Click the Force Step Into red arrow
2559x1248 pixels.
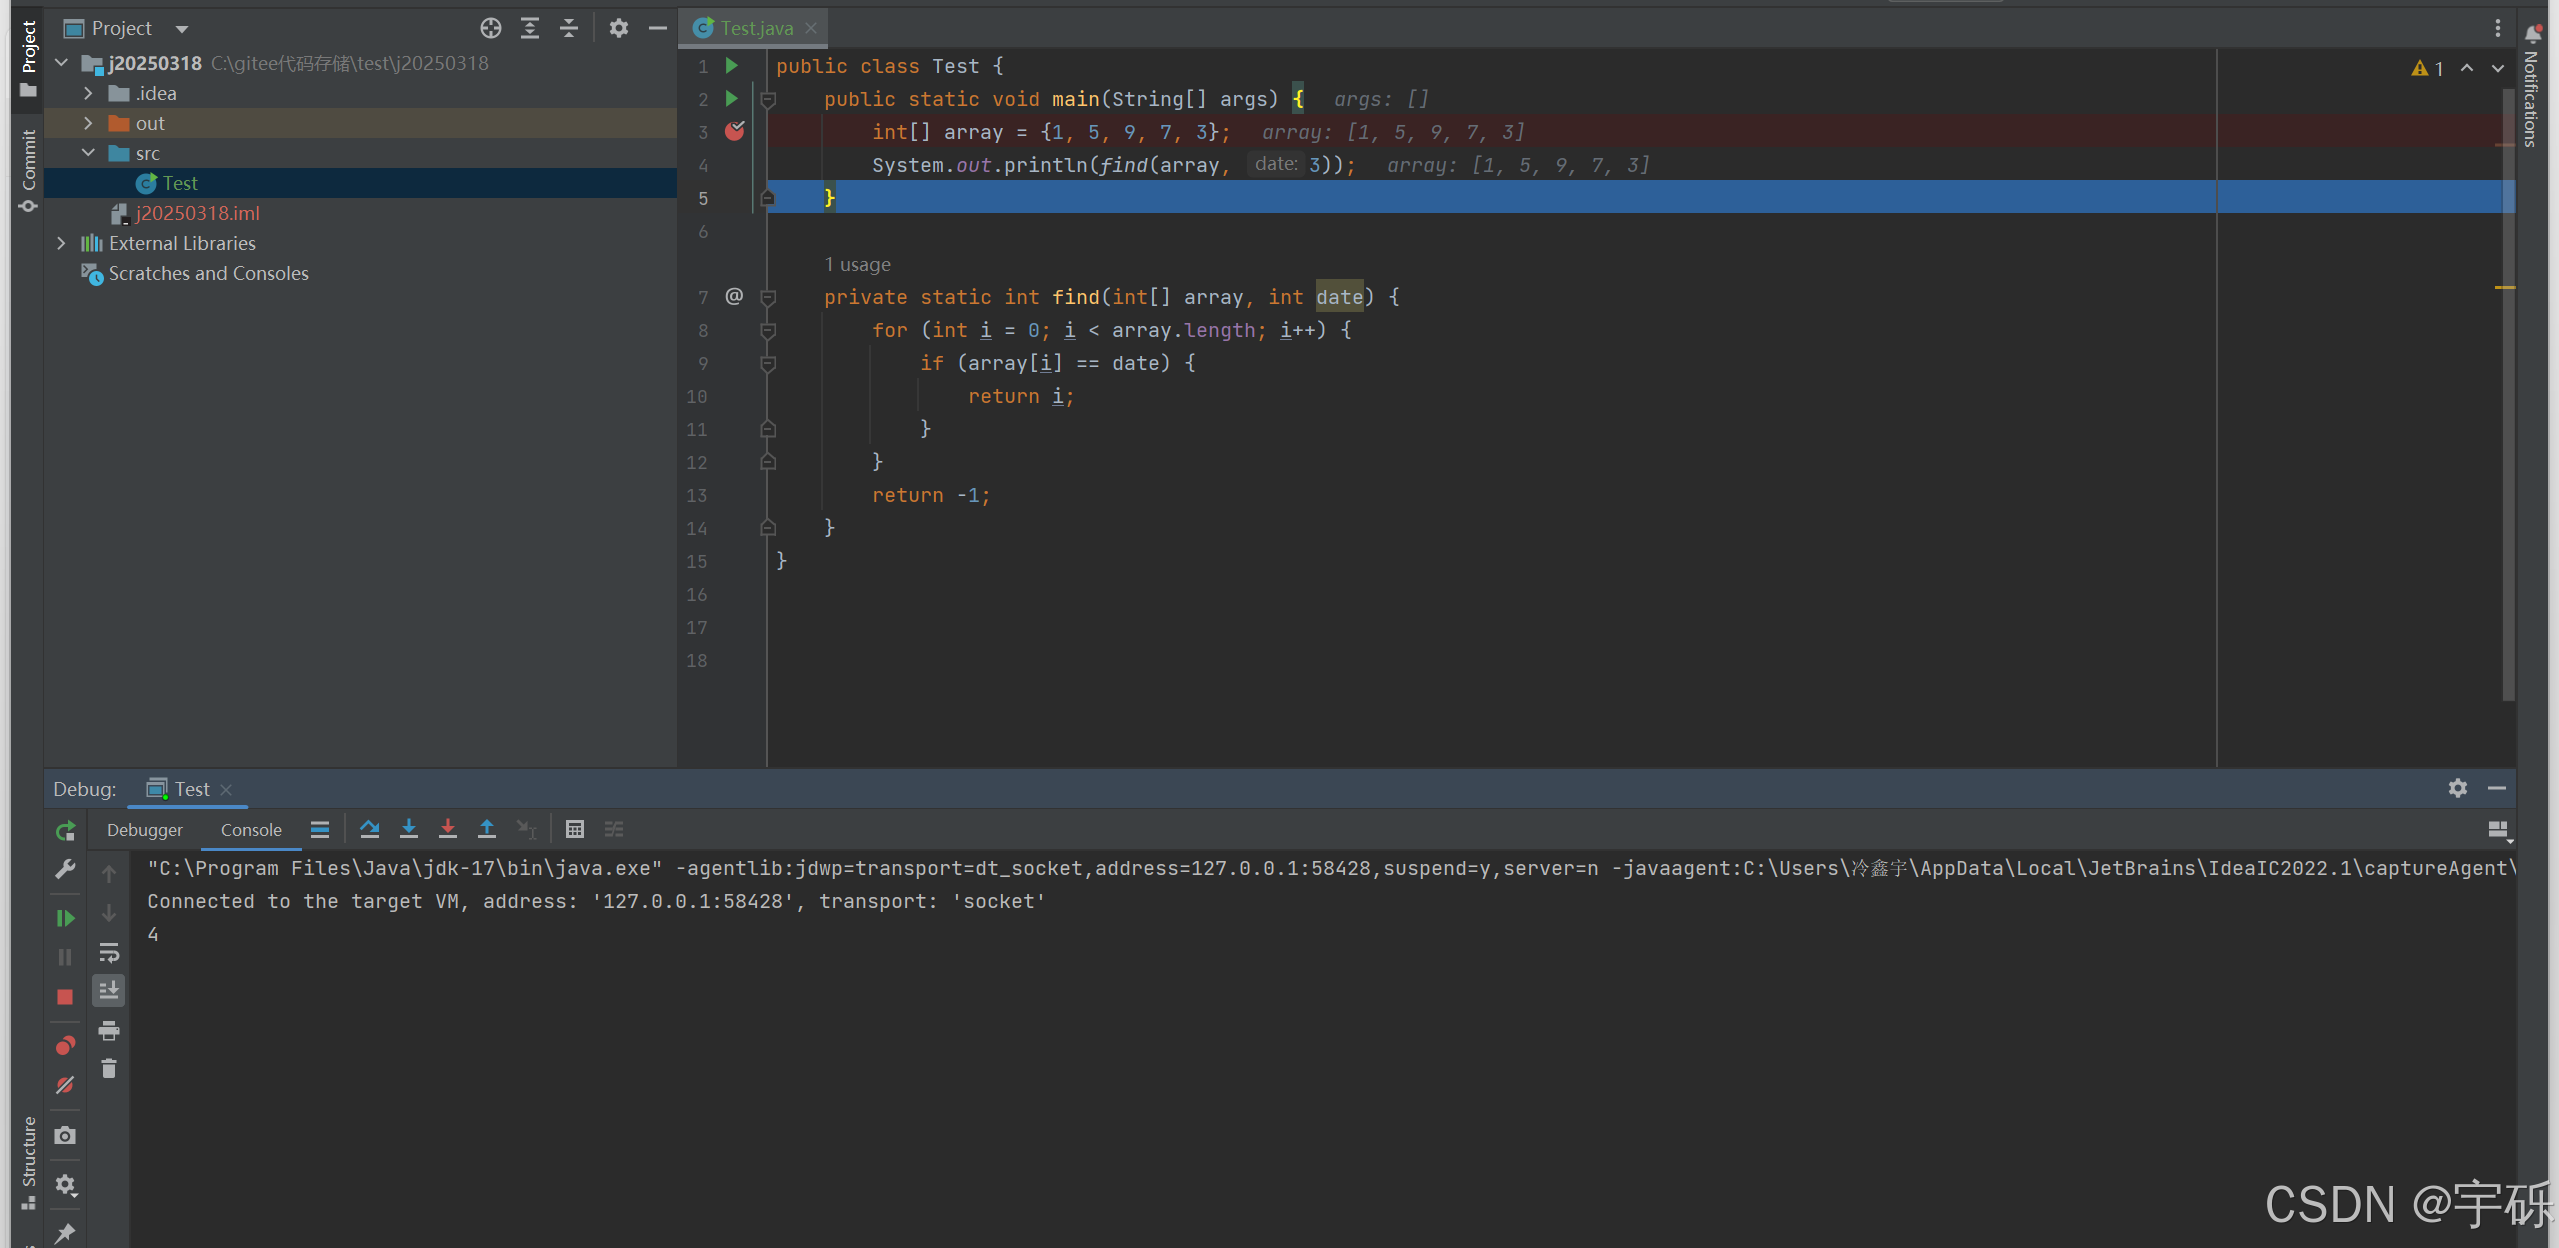pos(447,829)
